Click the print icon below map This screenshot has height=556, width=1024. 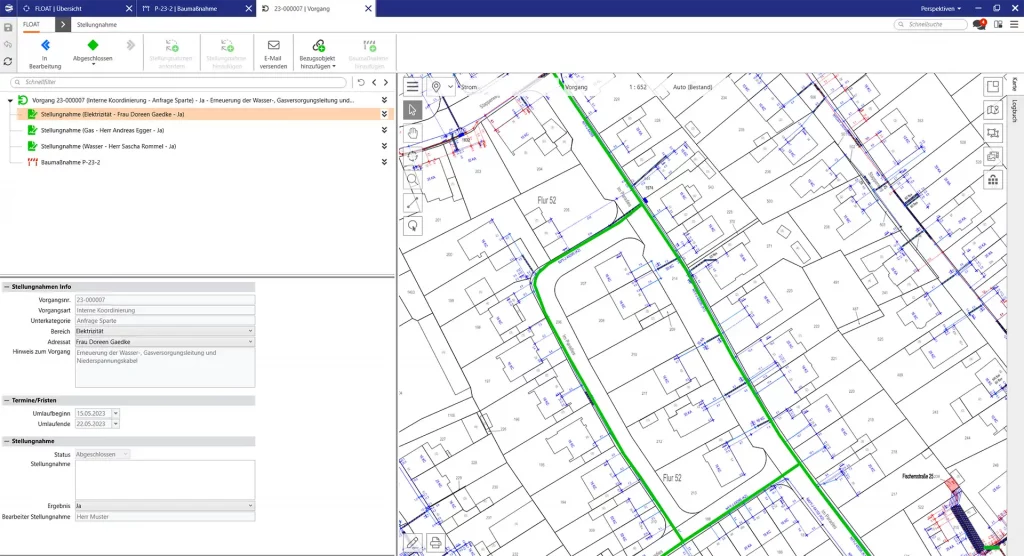pyautogui.click(x=436, y=543)
